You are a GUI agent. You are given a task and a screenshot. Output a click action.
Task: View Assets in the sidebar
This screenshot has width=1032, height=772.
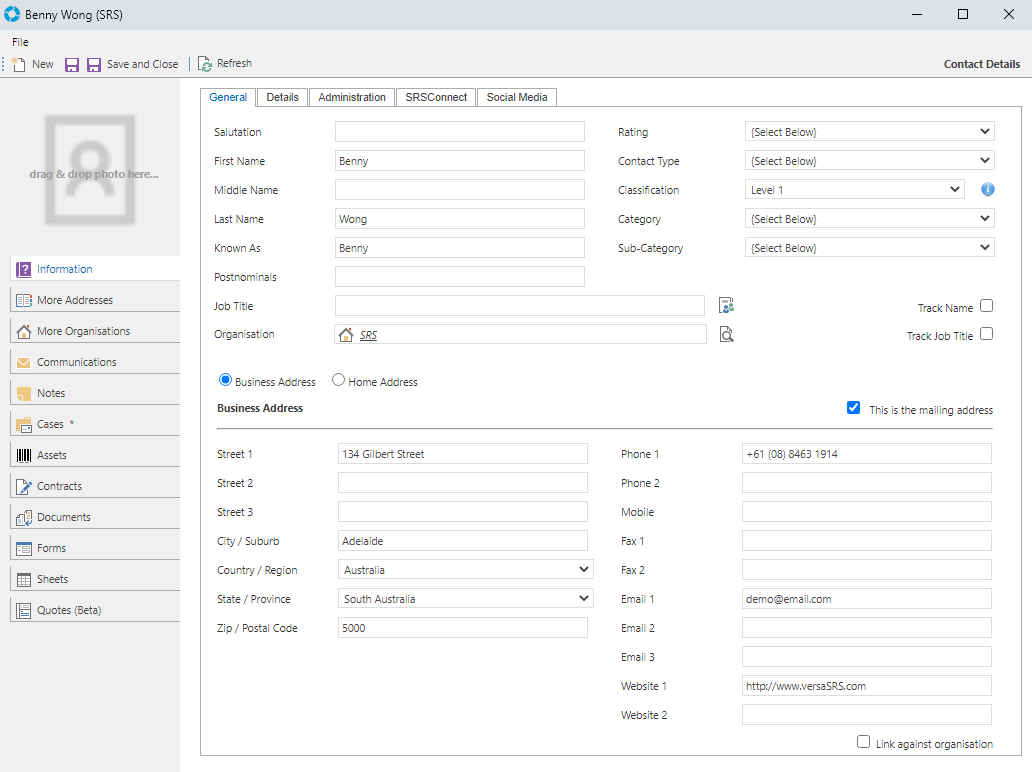click(95, 455)
